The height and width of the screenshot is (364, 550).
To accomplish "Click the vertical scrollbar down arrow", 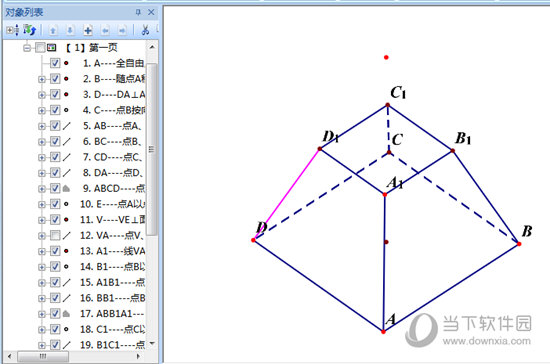I will click(152, 343).
